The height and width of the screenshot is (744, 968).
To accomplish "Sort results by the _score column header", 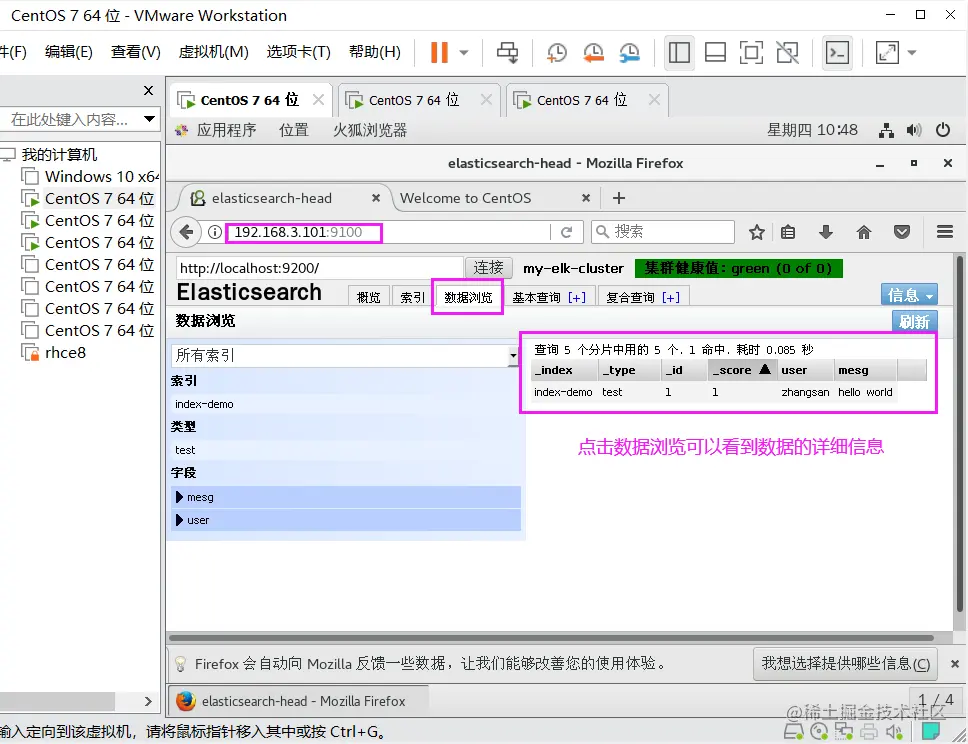I will tap(741, 370).
